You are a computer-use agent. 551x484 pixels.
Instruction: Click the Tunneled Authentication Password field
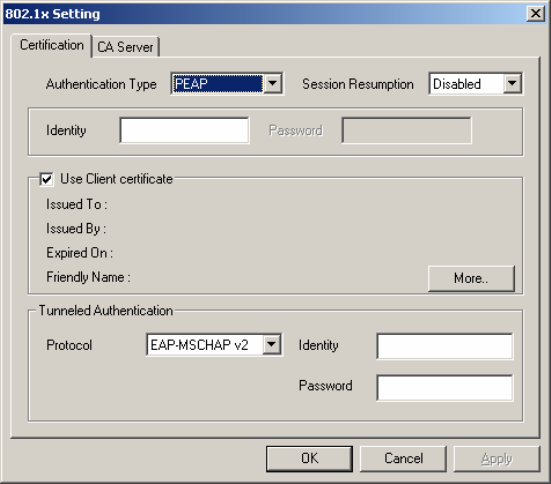point(445,388)
